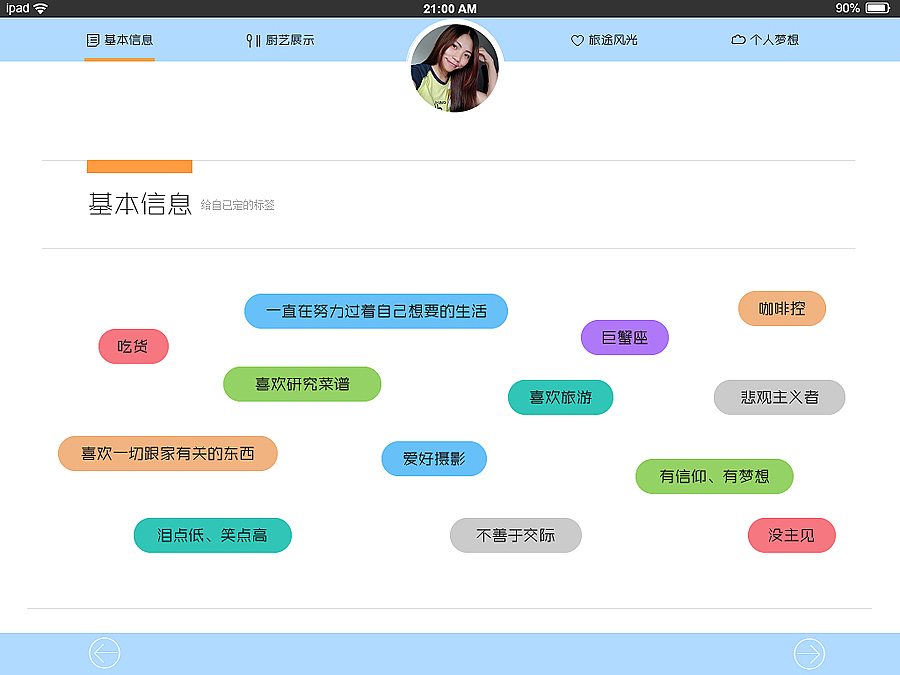This screenshot has height=675, width=900.
Task: Tap the 泪点低、笑点高 tag
Action: tap(212, 536)
